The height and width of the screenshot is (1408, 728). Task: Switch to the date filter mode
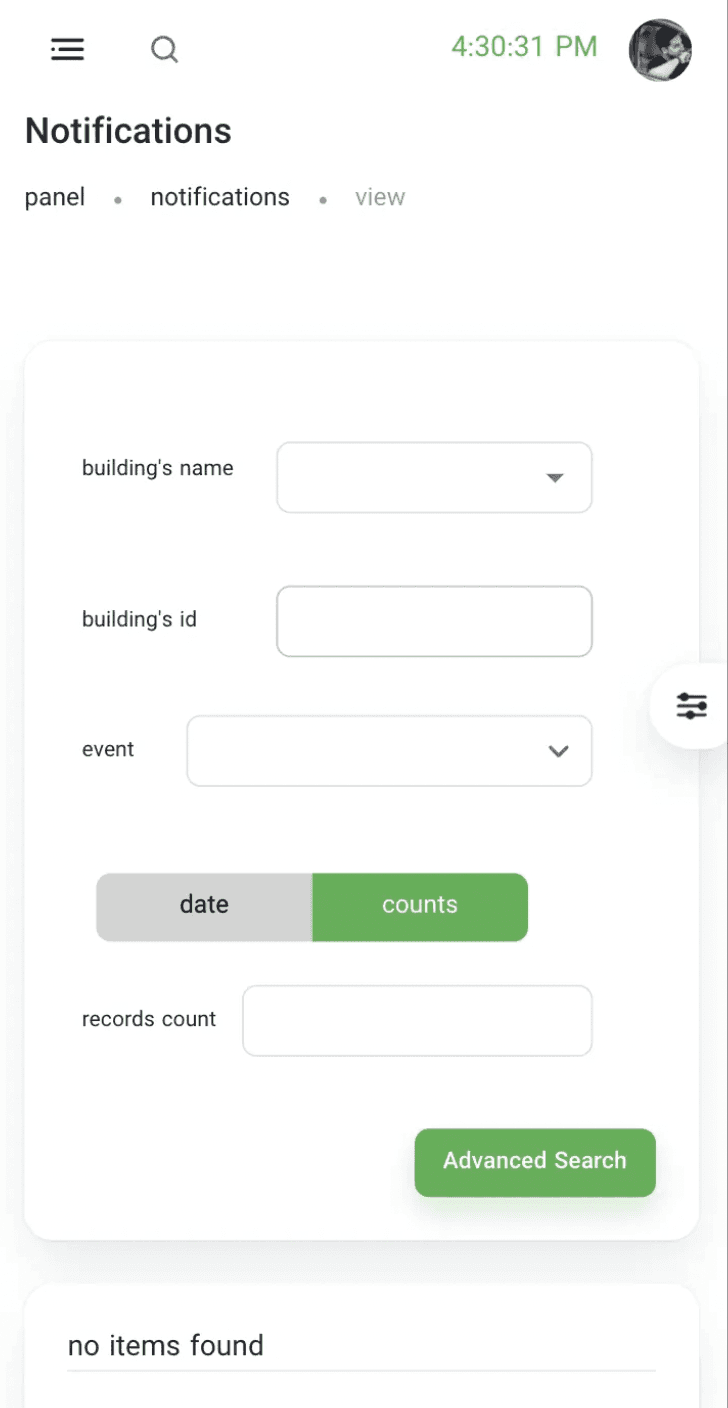tap(204, 906)
